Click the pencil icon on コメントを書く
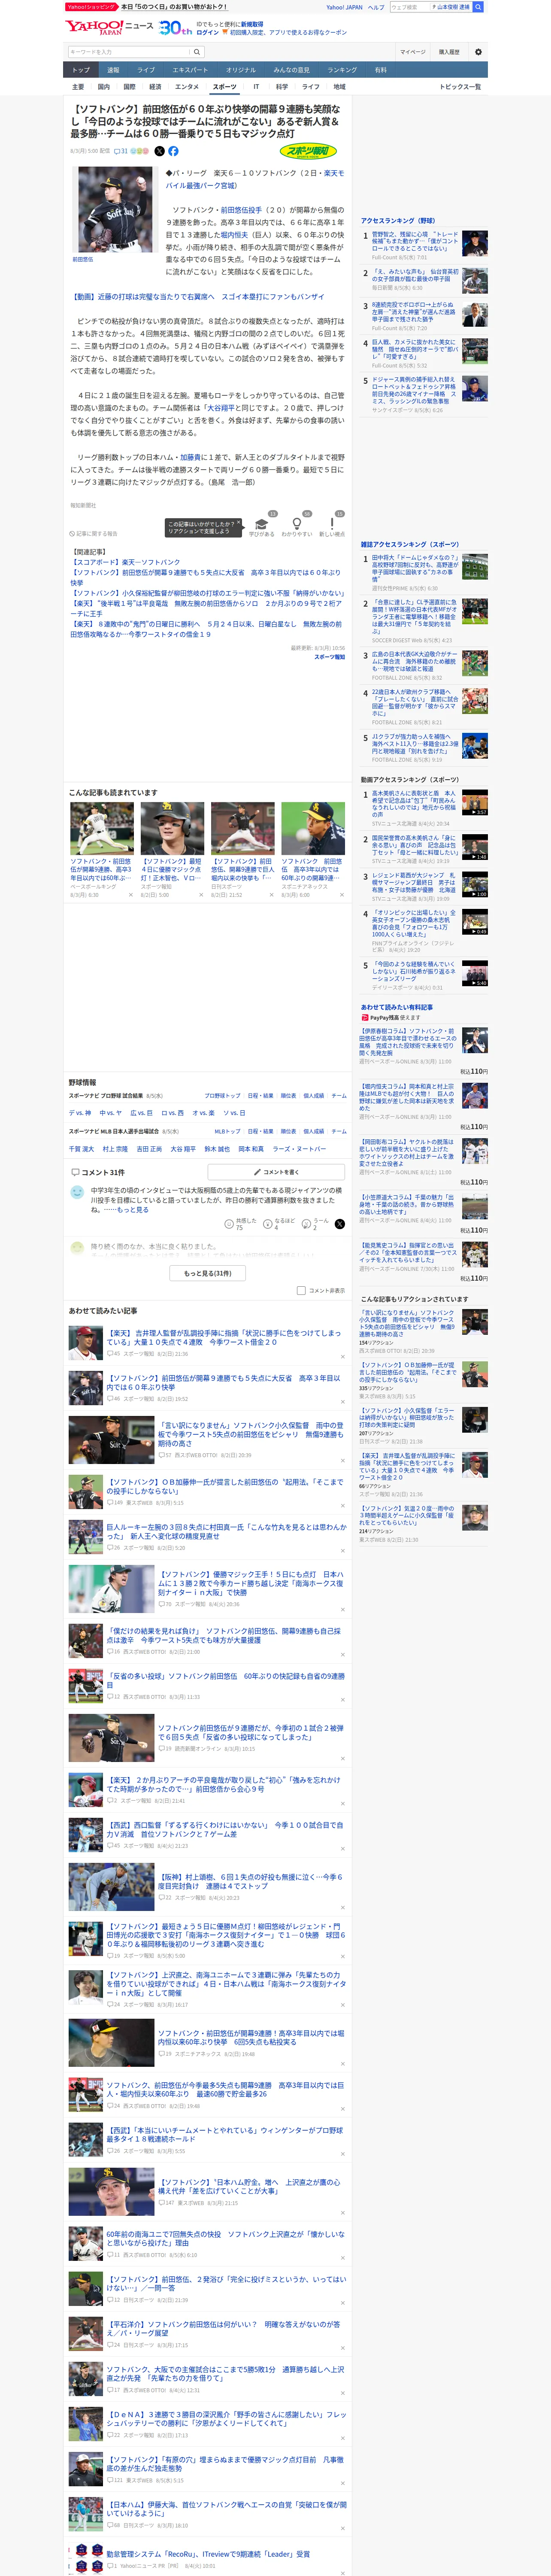 coord(258,1172)
